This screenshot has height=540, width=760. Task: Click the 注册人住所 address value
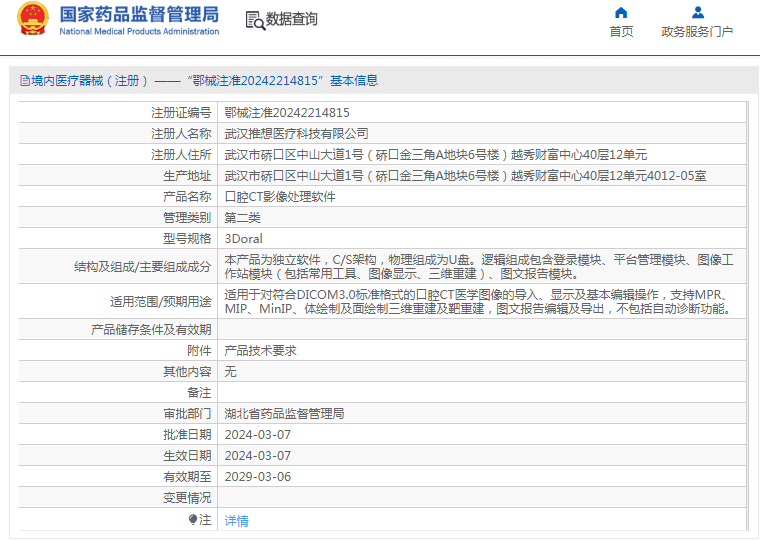pos(435,155)
